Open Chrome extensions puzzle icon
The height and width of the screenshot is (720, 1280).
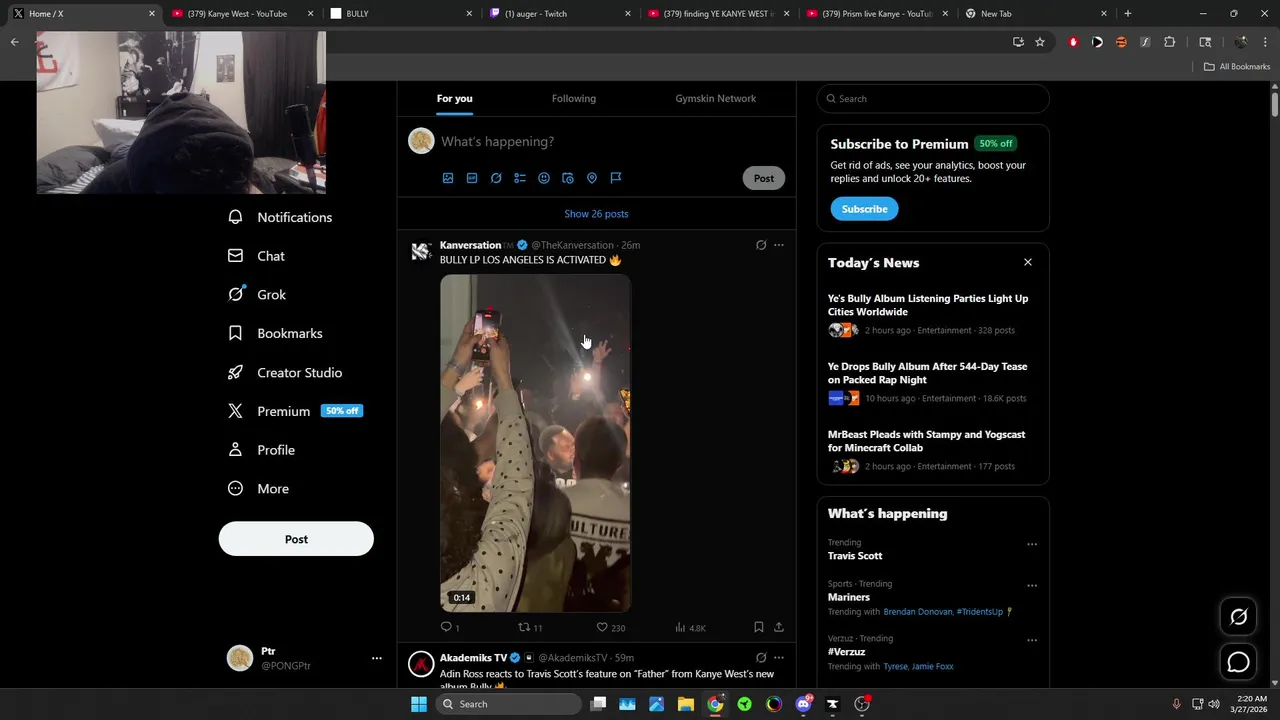point(1169,42)
